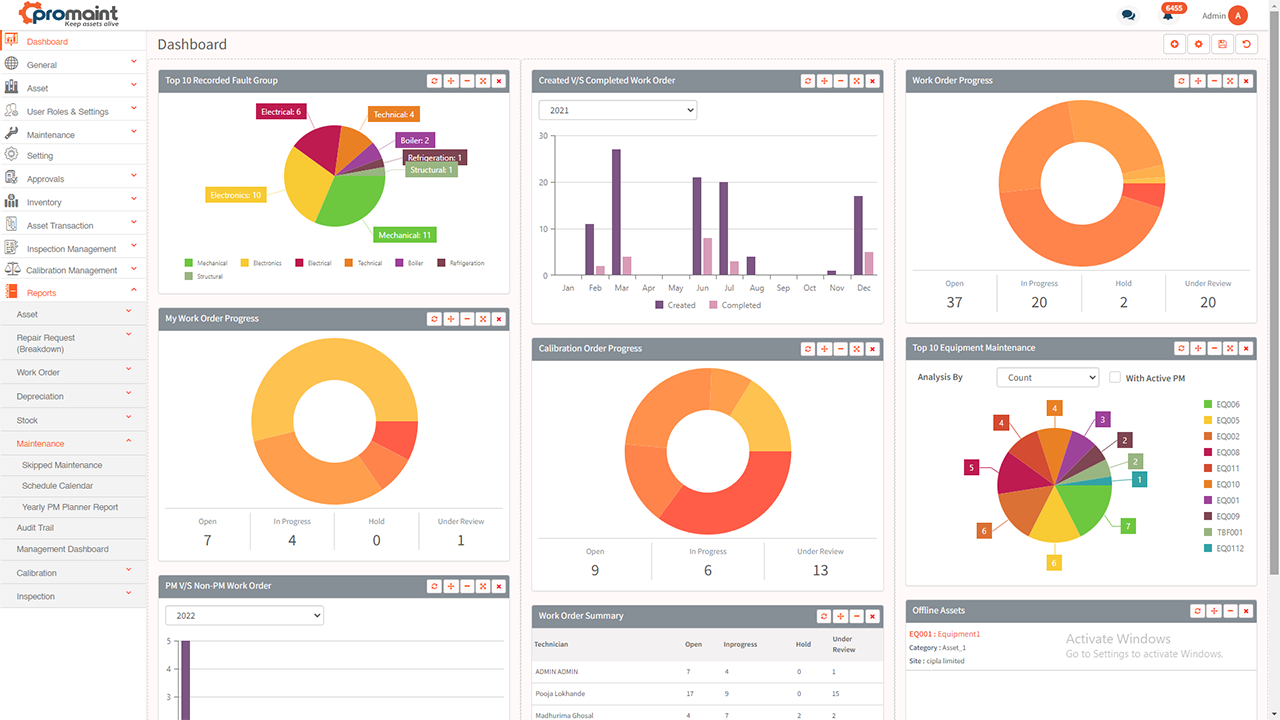Open the notifications bell
Image resolution: width=1280 pixels, height=720 pixels.
[1167, 15]
